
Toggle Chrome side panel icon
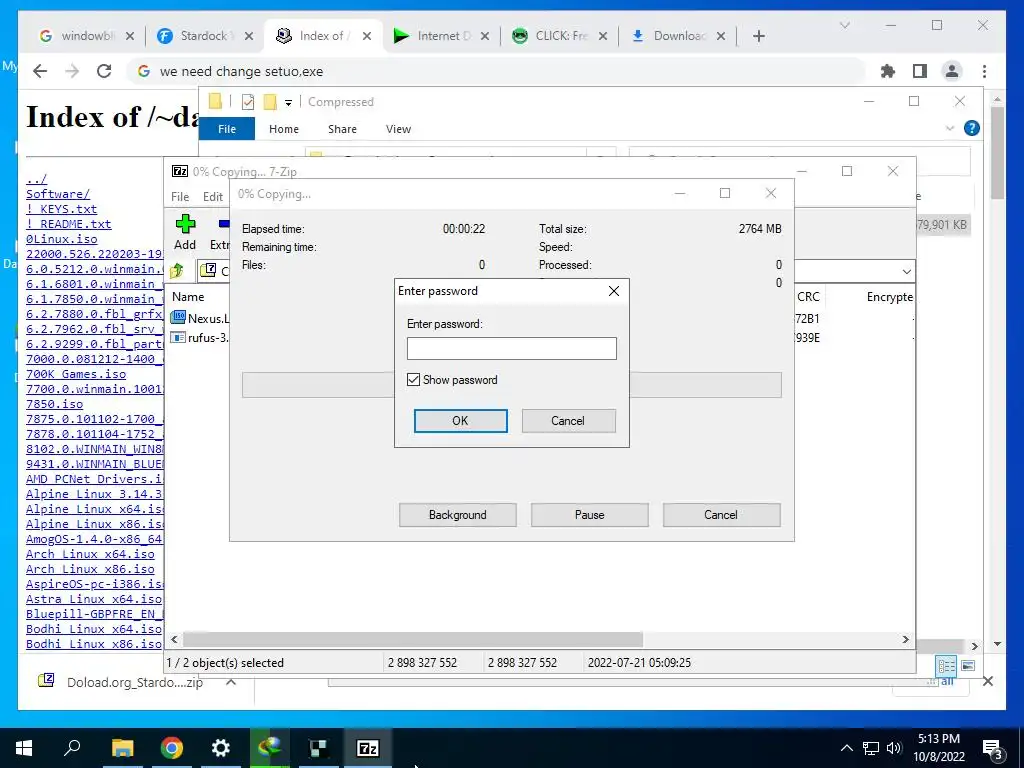click(x=920, y=71)
